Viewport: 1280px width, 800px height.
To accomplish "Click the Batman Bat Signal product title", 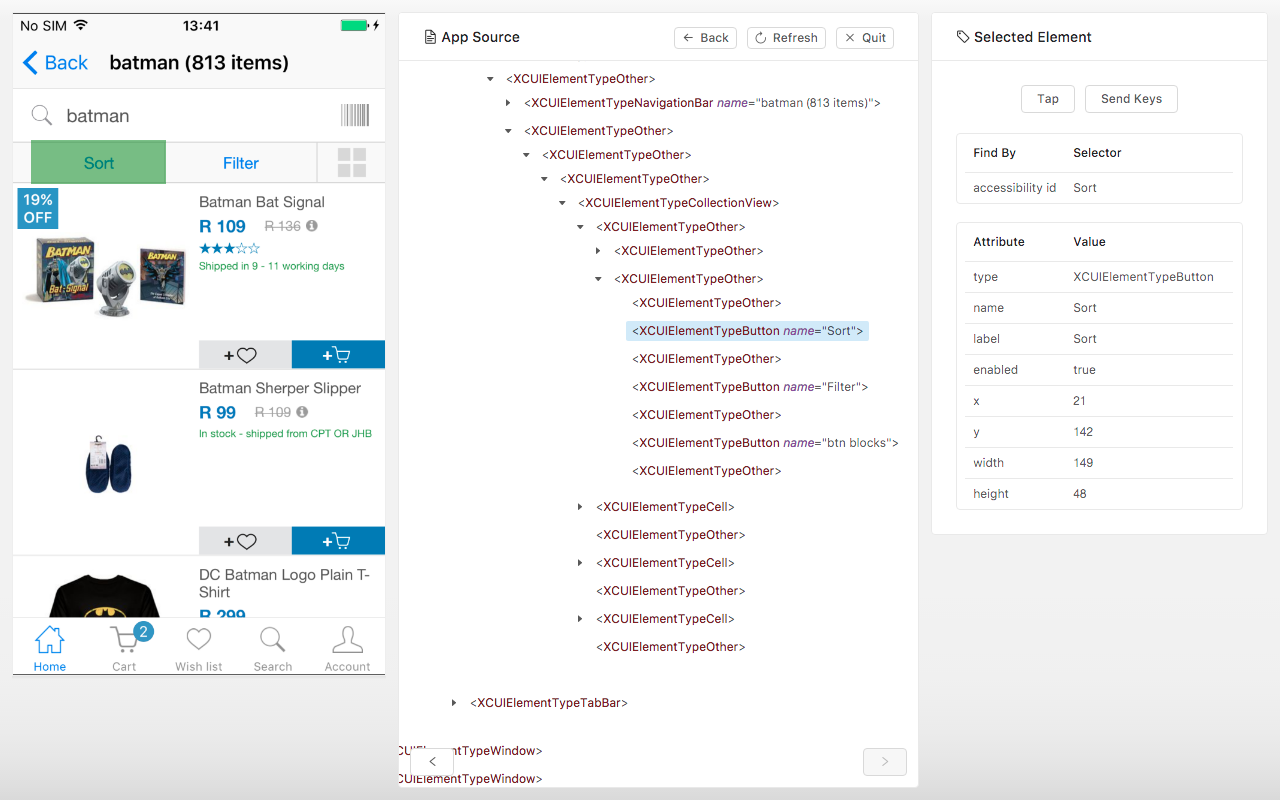I will [262, 202].
